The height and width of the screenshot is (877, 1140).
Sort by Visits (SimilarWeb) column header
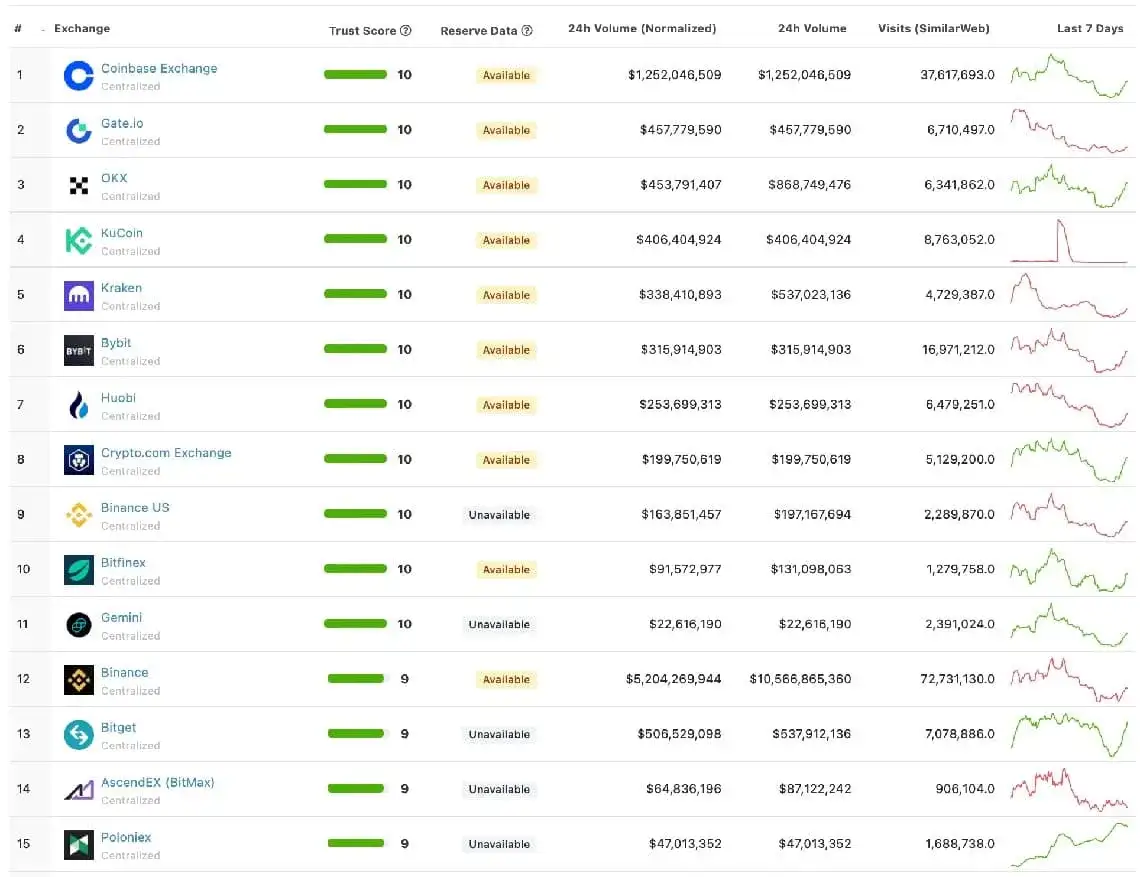point(933,29)
